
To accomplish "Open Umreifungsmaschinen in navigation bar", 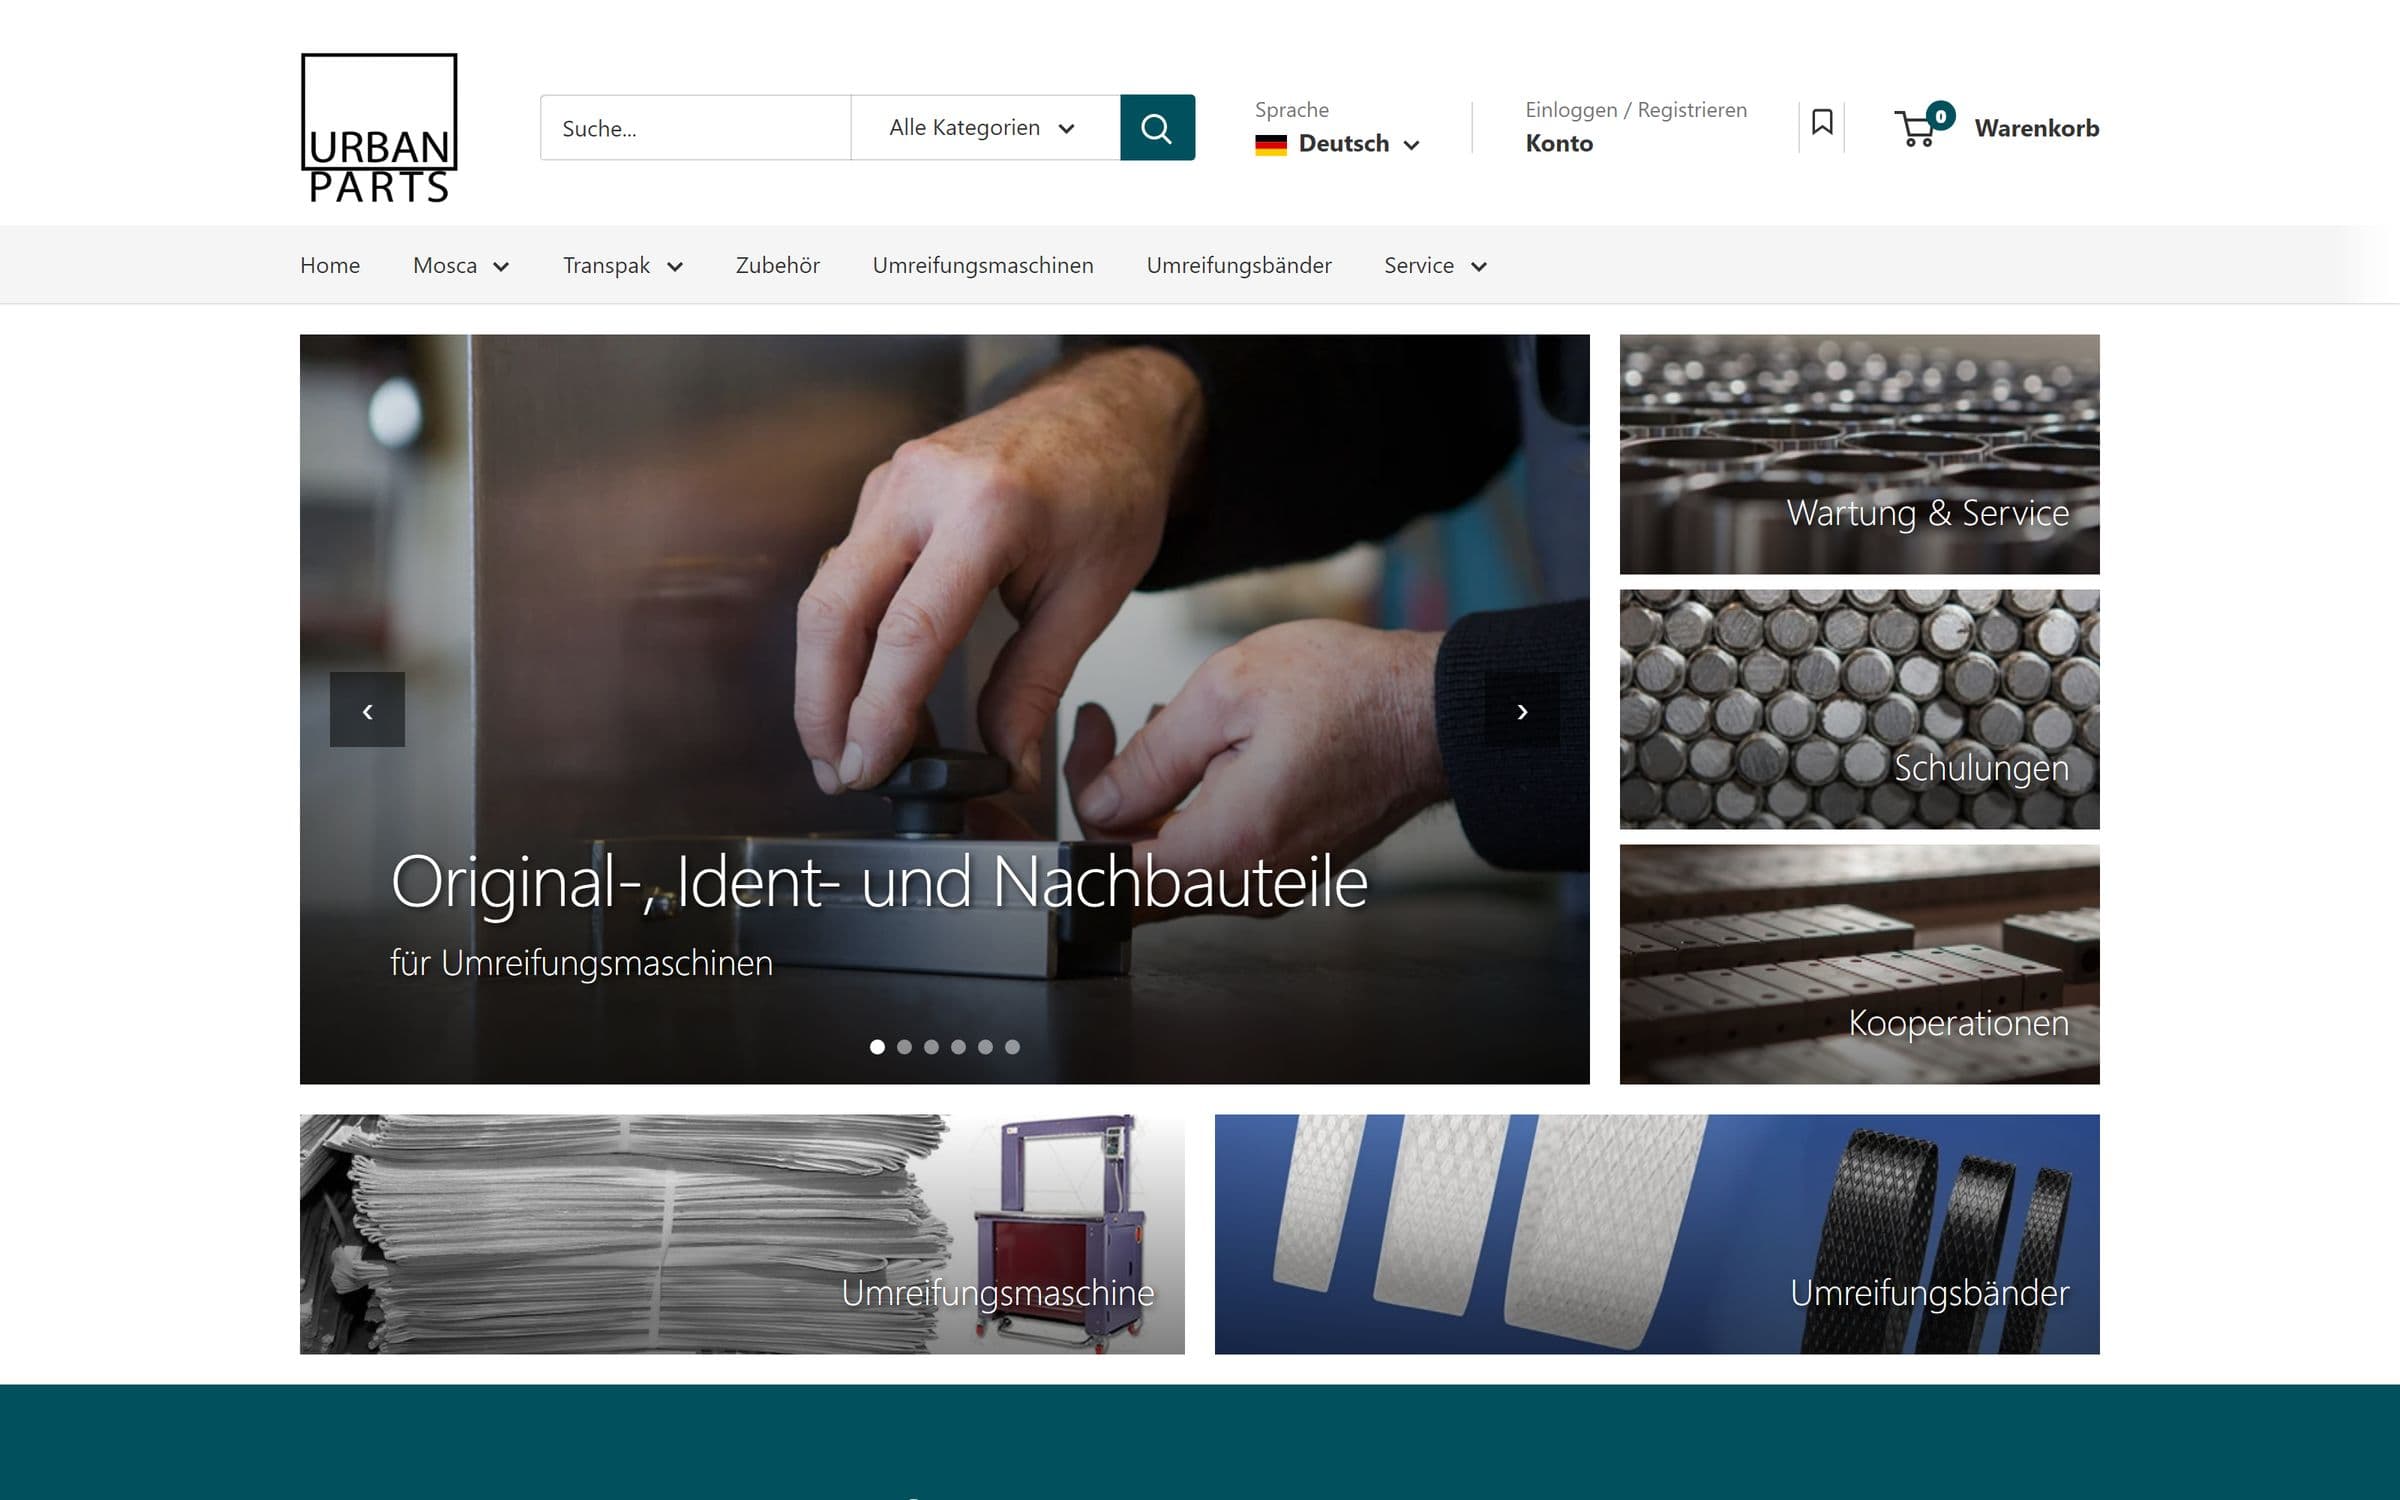I will click(983, 265).
